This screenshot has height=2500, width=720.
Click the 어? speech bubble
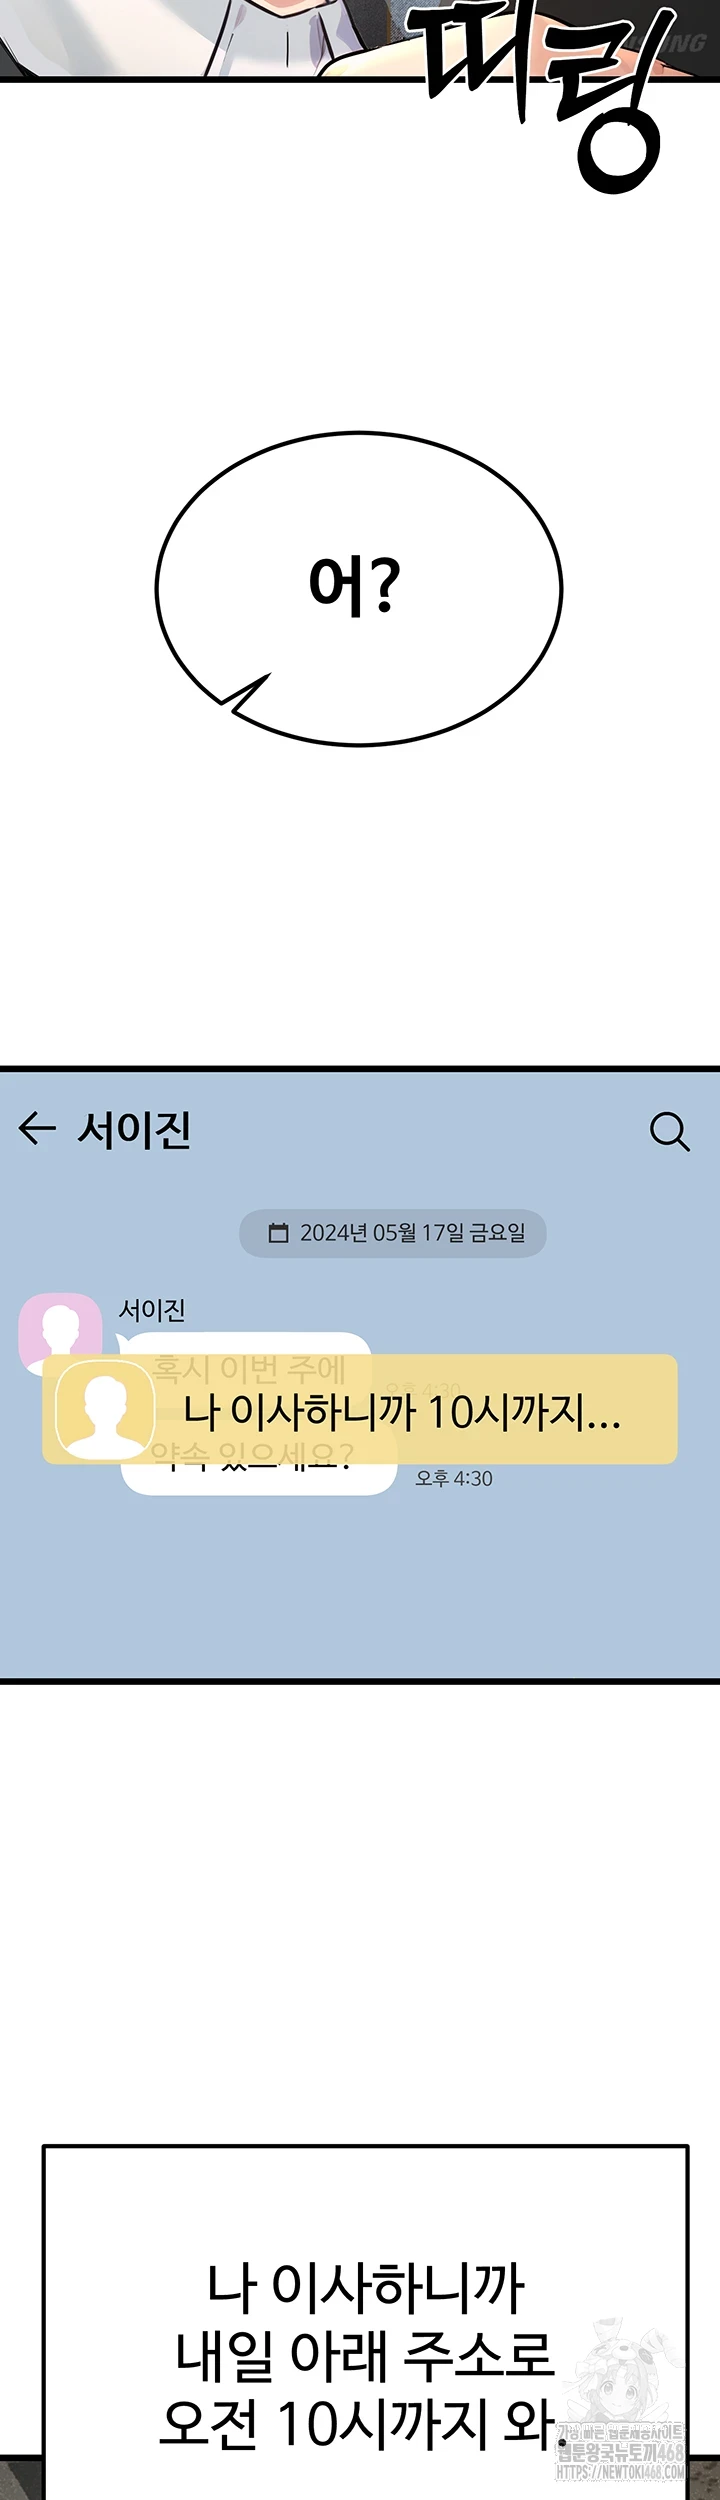click(358, 589)
